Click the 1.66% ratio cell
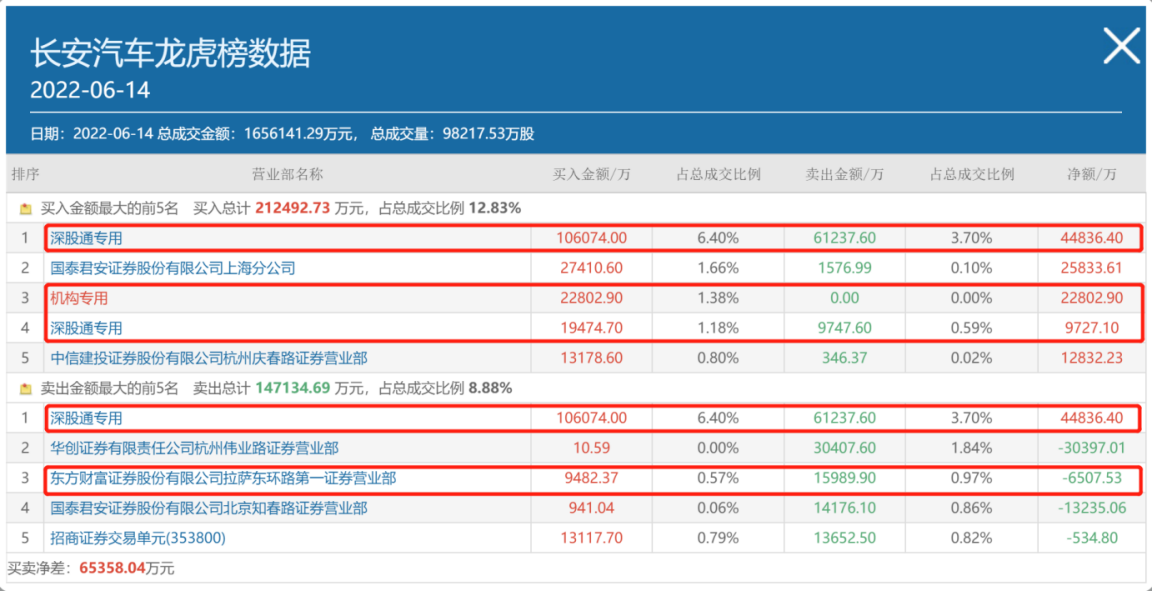 tap(719, 268)
